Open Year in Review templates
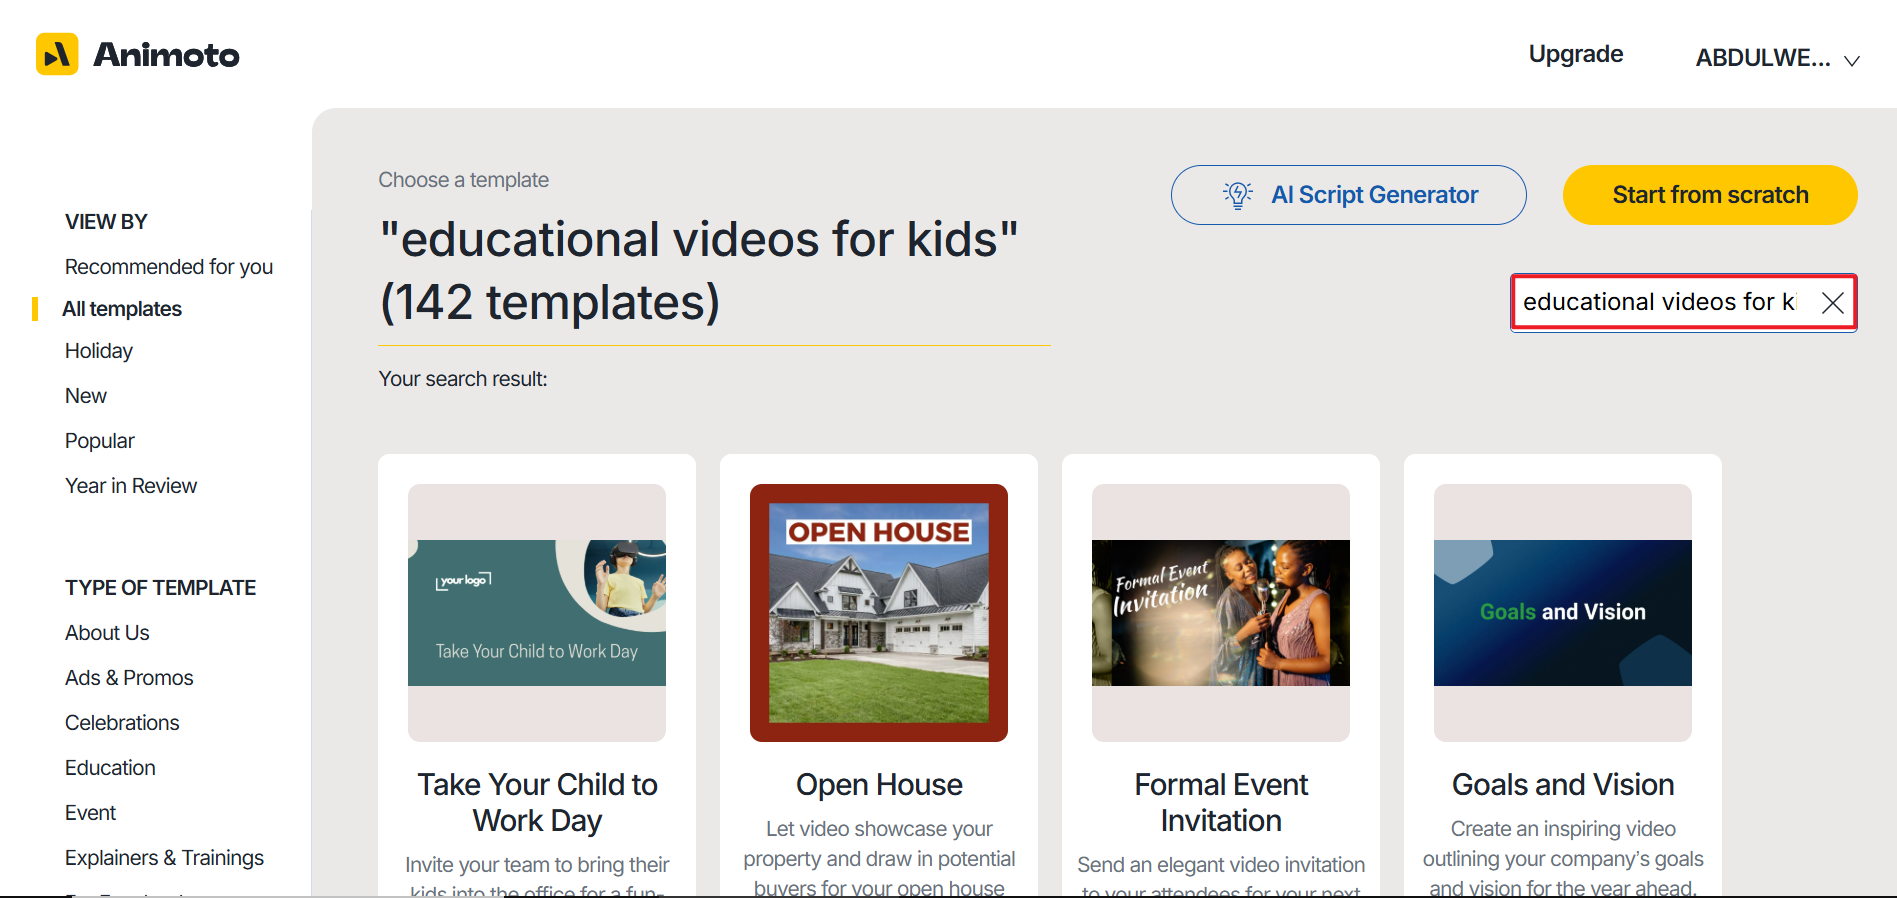The width and height of the screenshot is (1897, 898). pyautogui.click(x=131, y=486)
